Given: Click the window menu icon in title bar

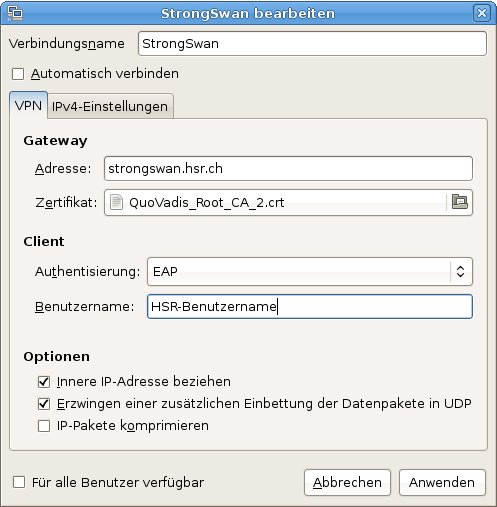Looking at the screenshot, I should click(15, 13).
